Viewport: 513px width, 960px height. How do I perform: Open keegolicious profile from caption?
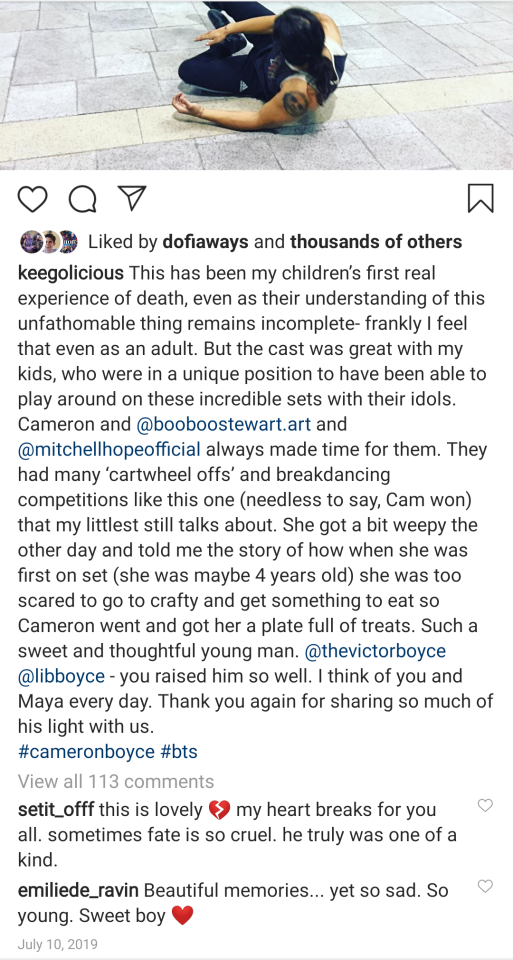point(71,273)
